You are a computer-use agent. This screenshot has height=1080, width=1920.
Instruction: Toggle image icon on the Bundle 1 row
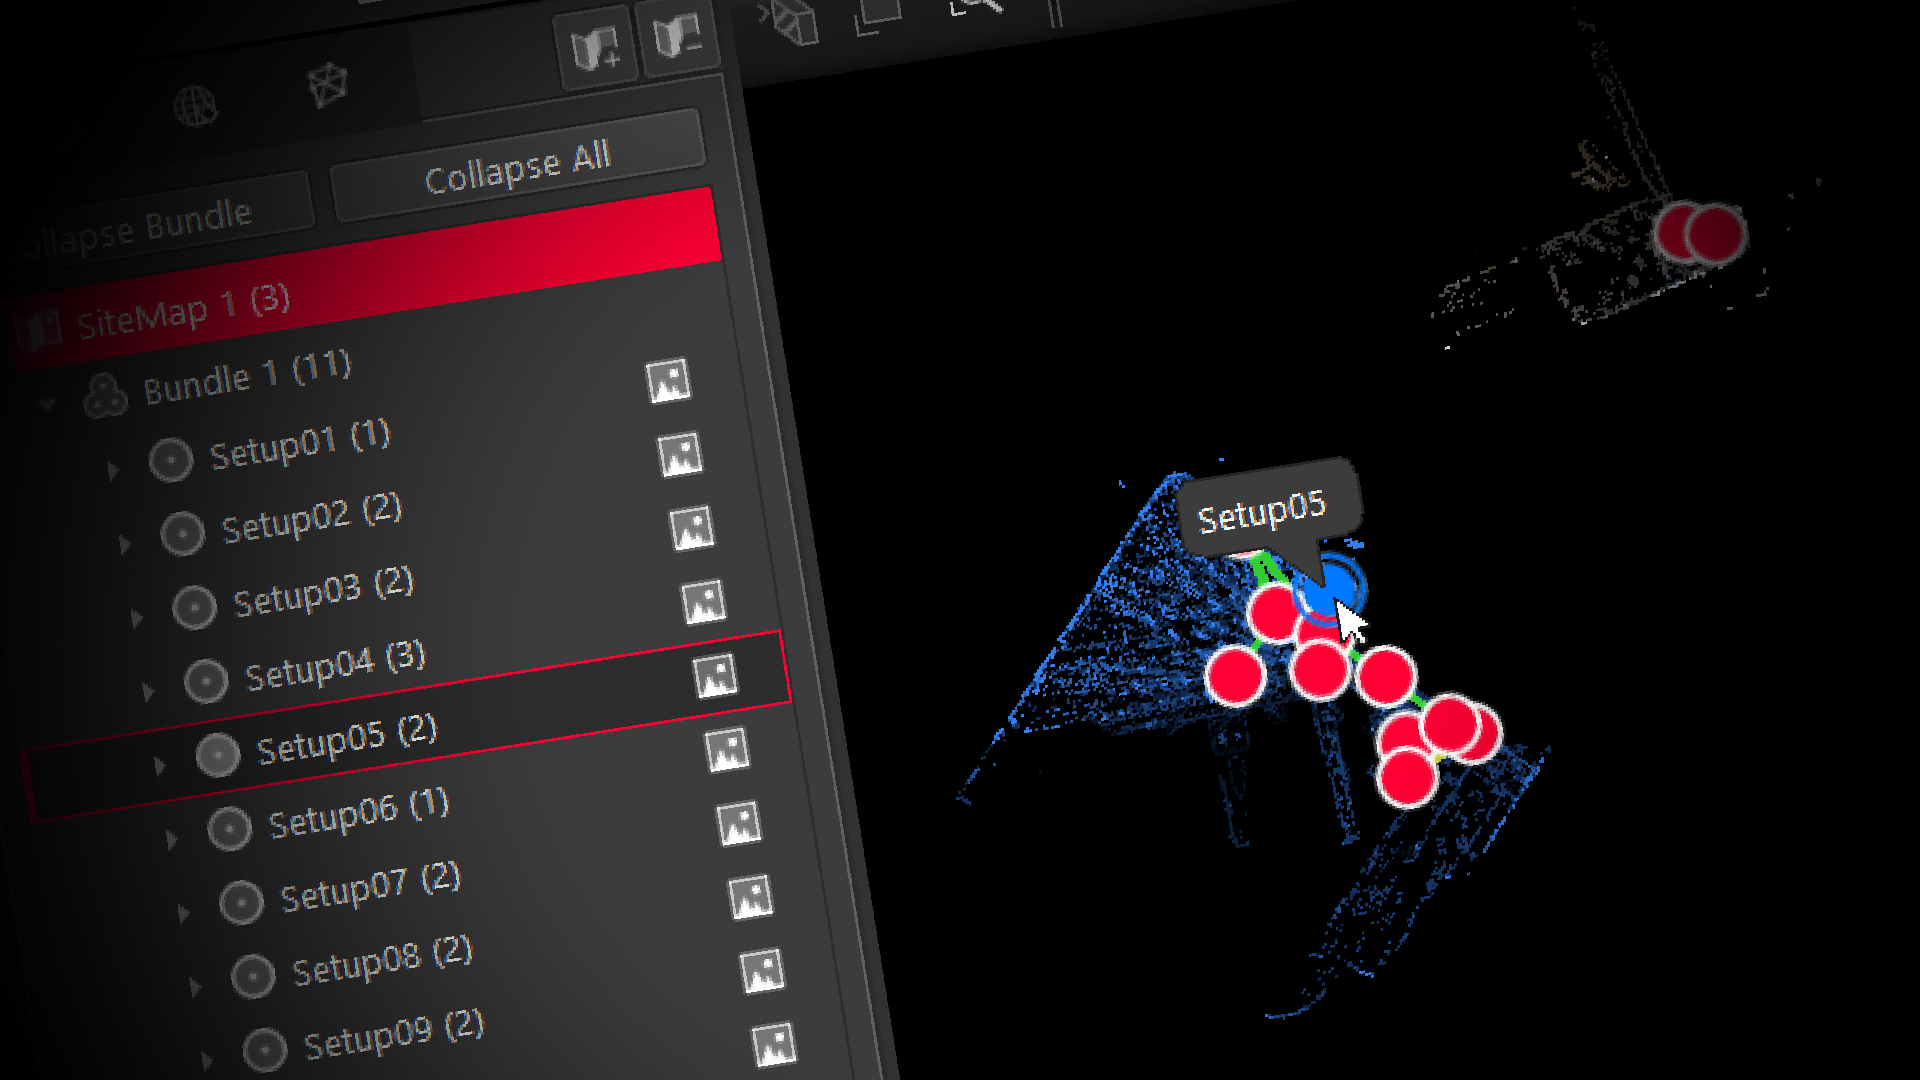tap(668, 381)
